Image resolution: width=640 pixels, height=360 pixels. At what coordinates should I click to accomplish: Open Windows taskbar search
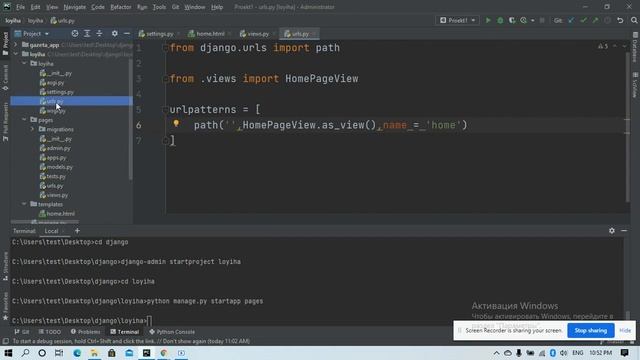[25, 353]
